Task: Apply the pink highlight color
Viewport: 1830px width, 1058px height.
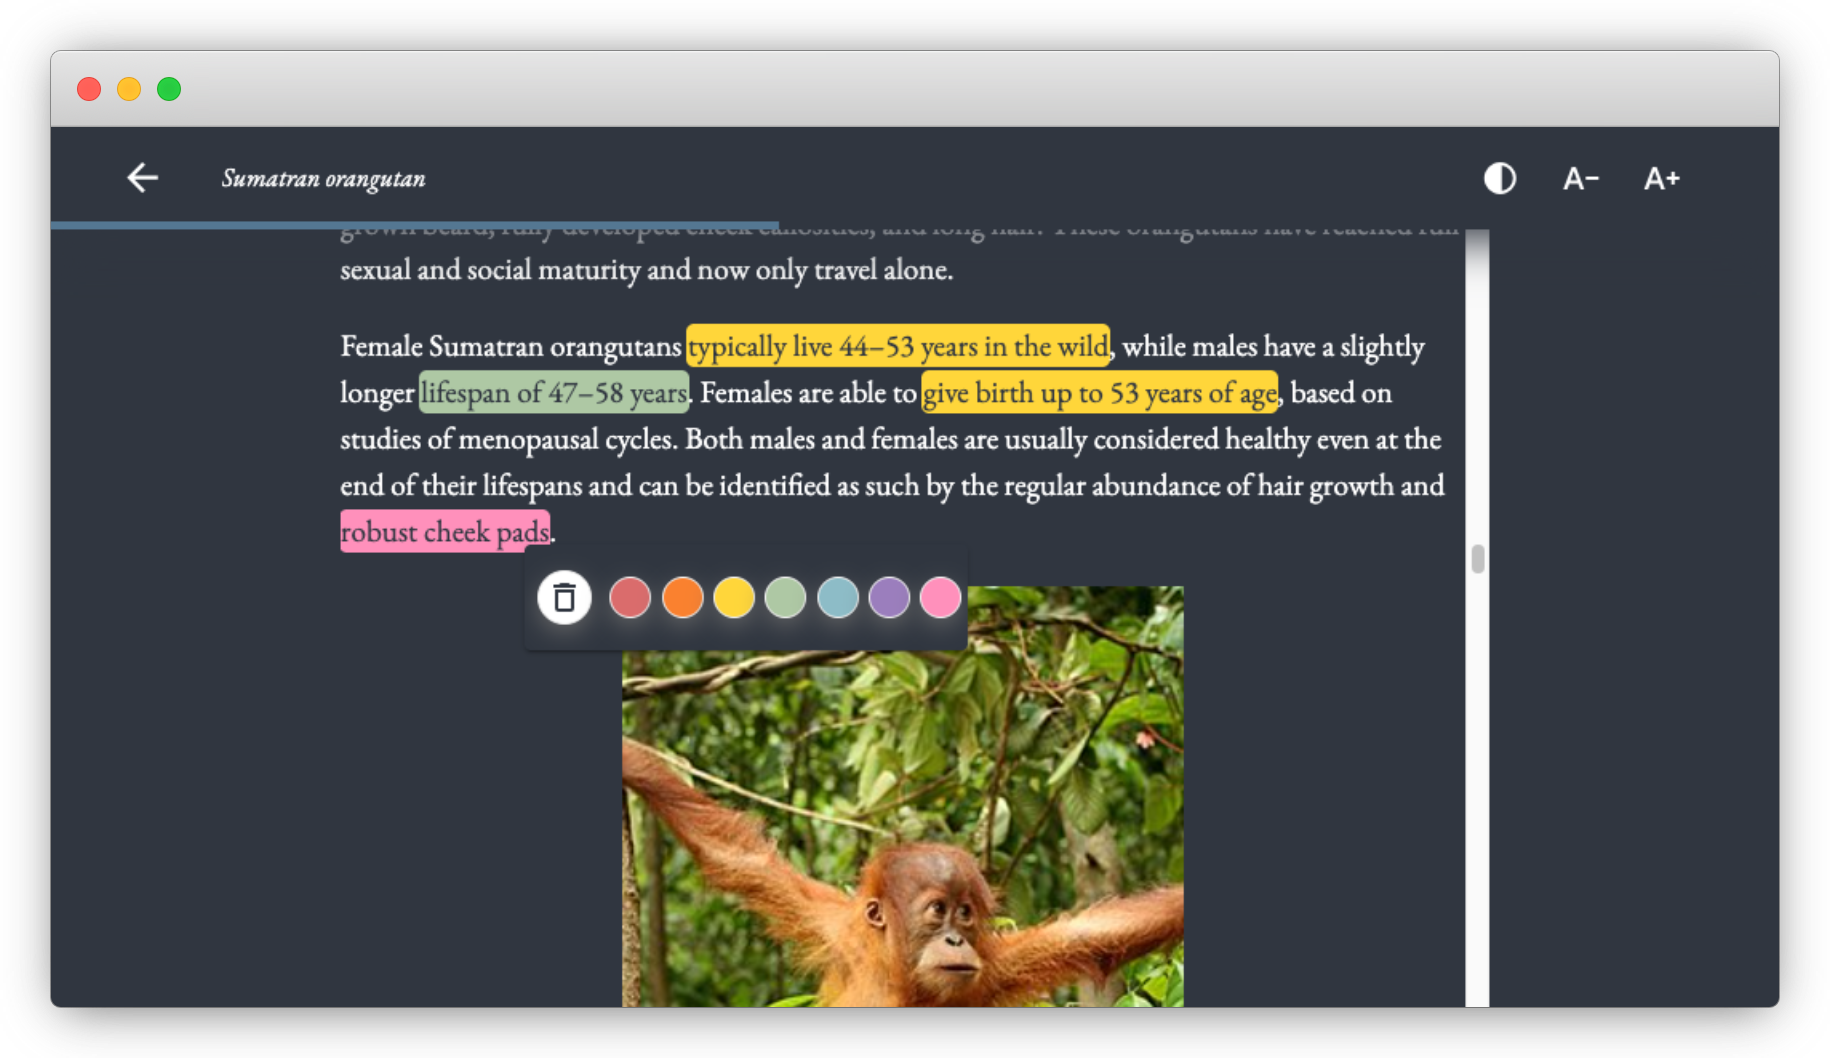Action: point(940,598)
